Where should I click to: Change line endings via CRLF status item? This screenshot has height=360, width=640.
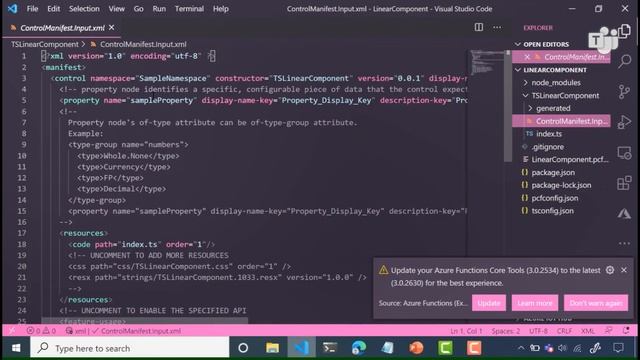coord(564,331)
